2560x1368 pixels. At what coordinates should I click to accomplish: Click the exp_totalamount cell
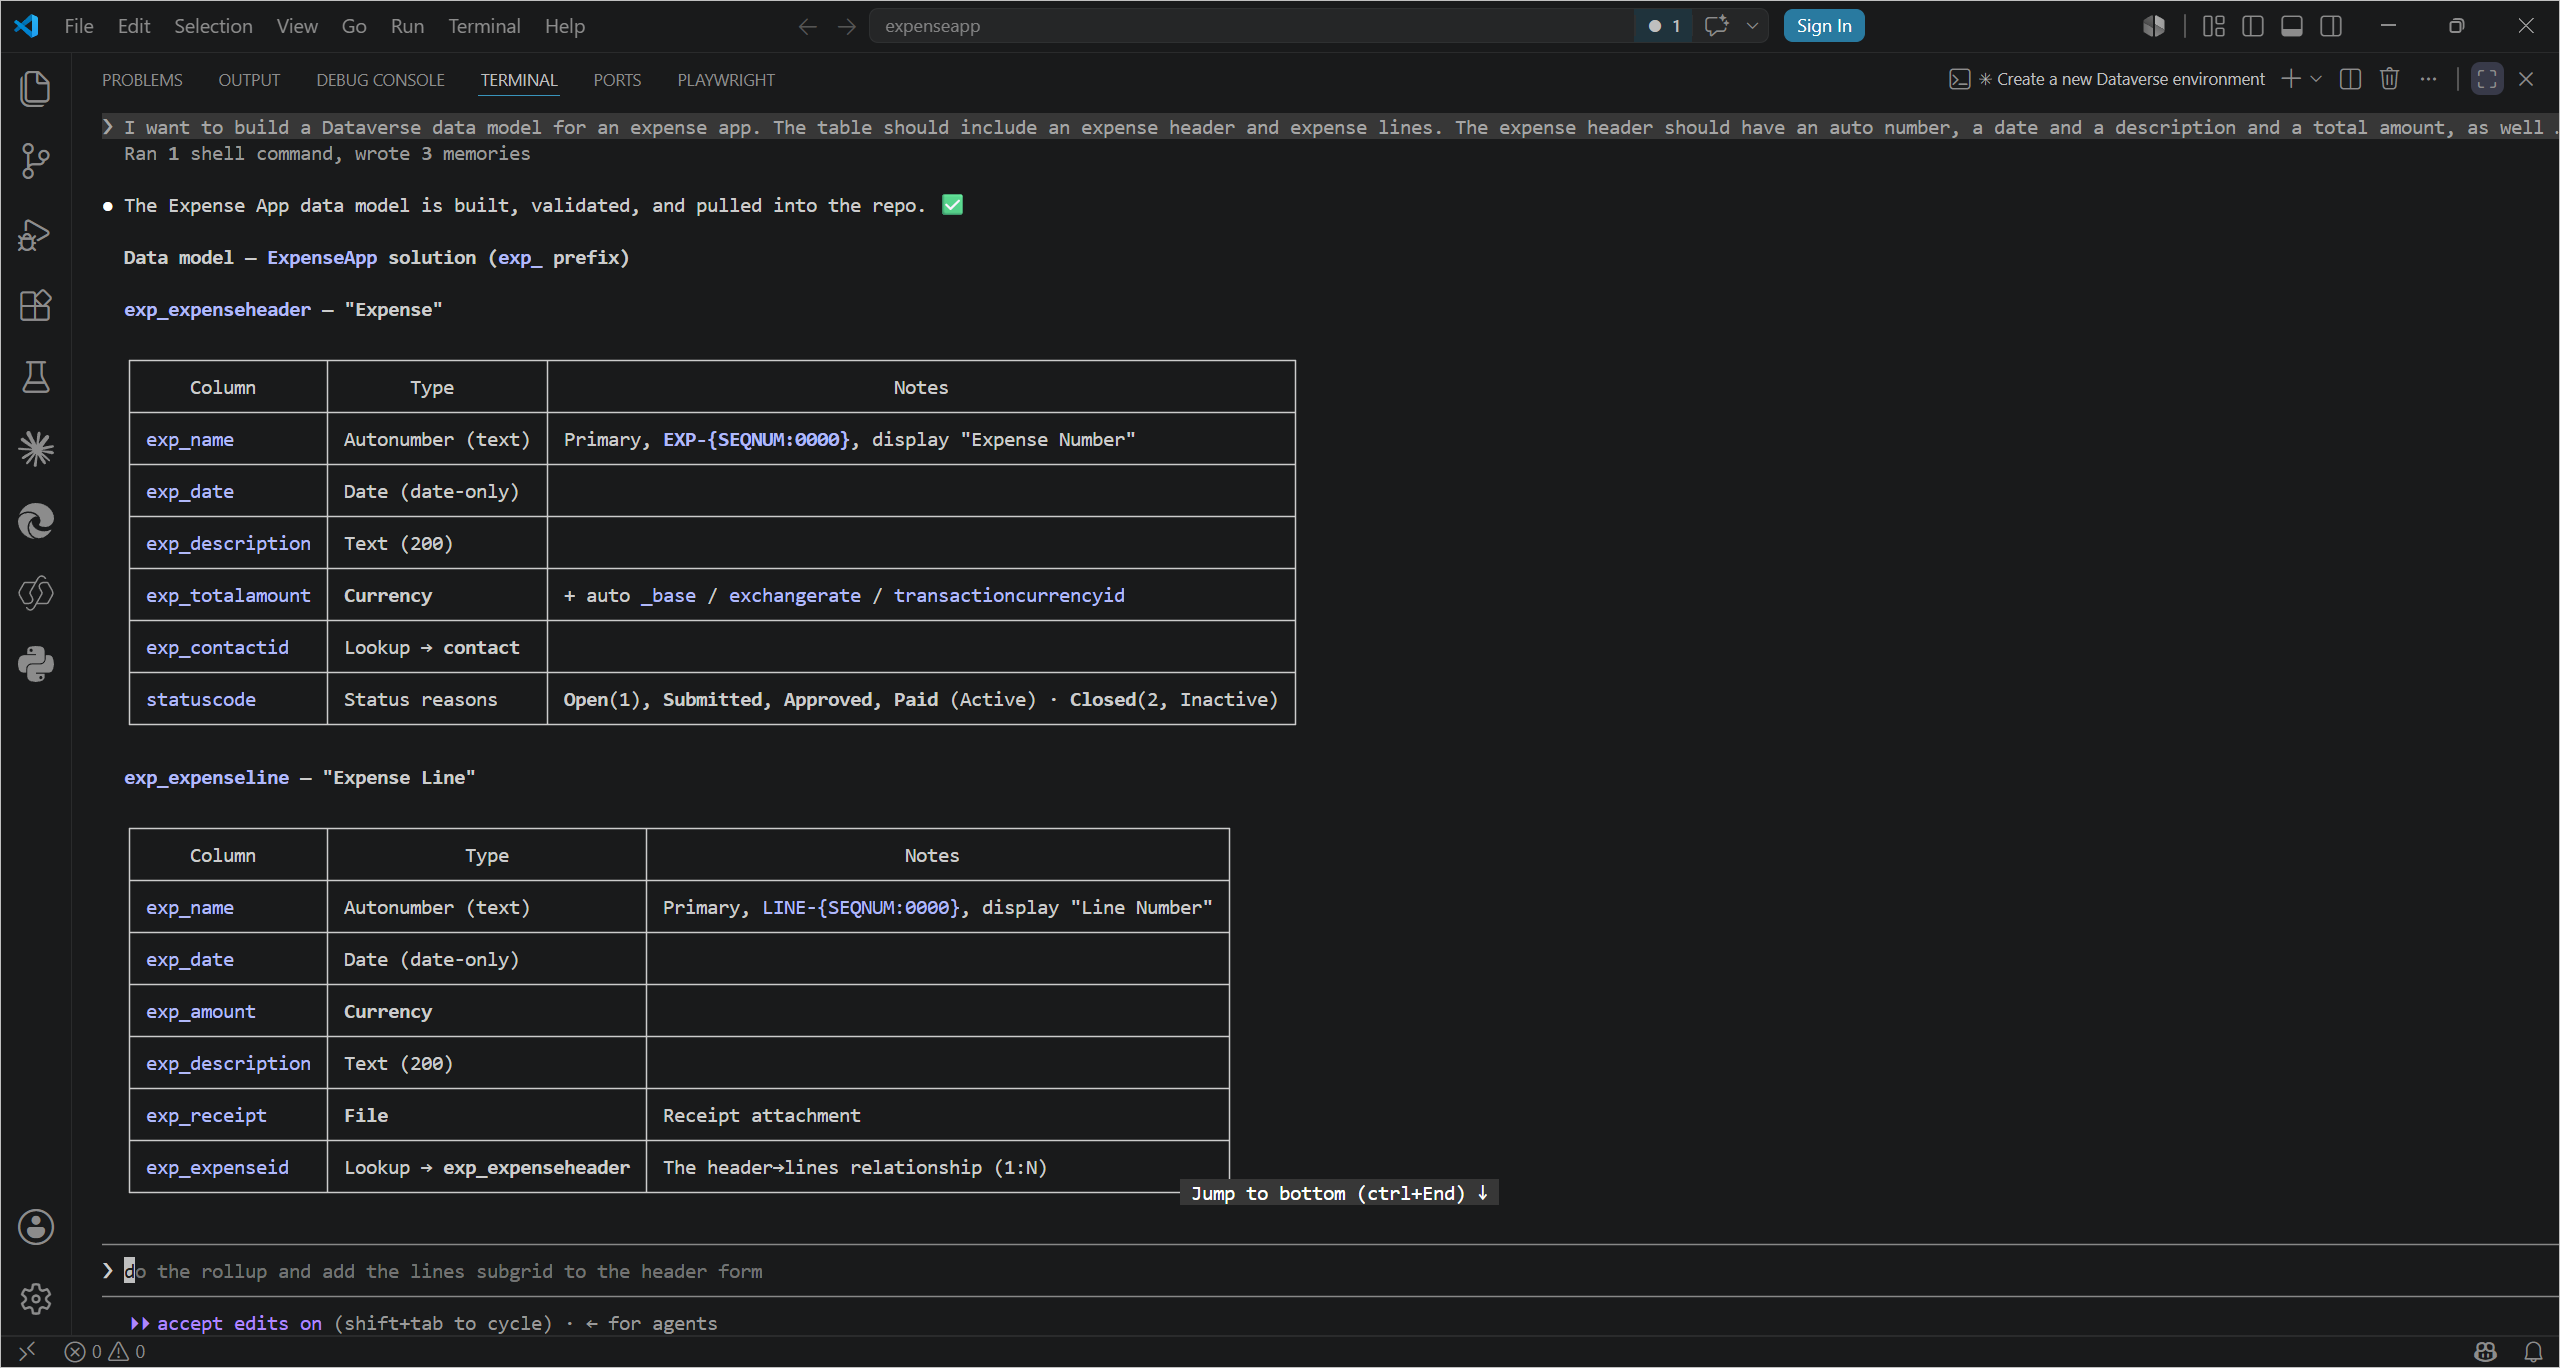coord(228,595)
